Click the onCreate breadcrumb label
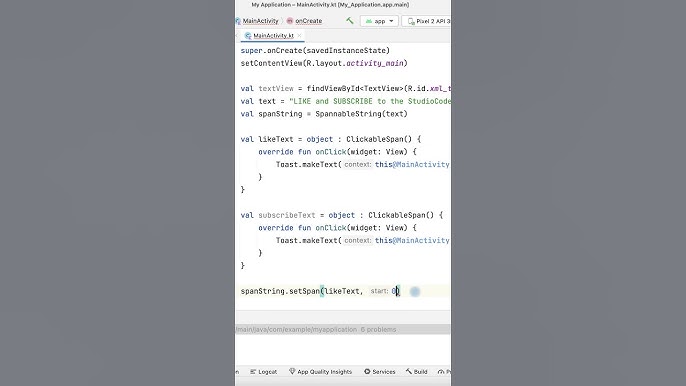 [308, 21]
